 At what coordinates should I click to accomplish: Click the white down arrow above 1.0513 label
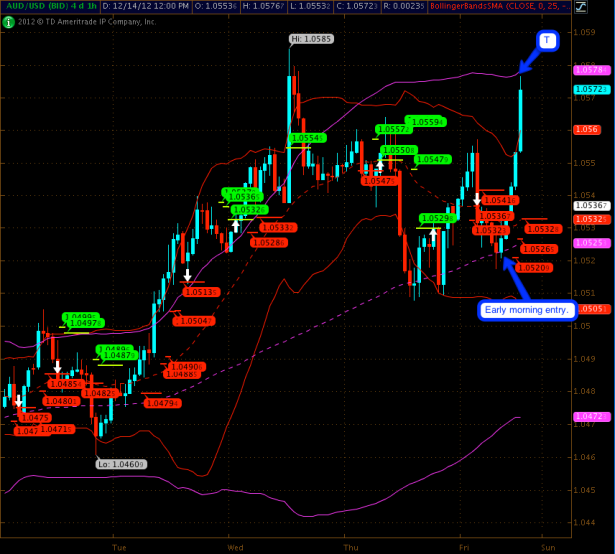coord(187,274)
